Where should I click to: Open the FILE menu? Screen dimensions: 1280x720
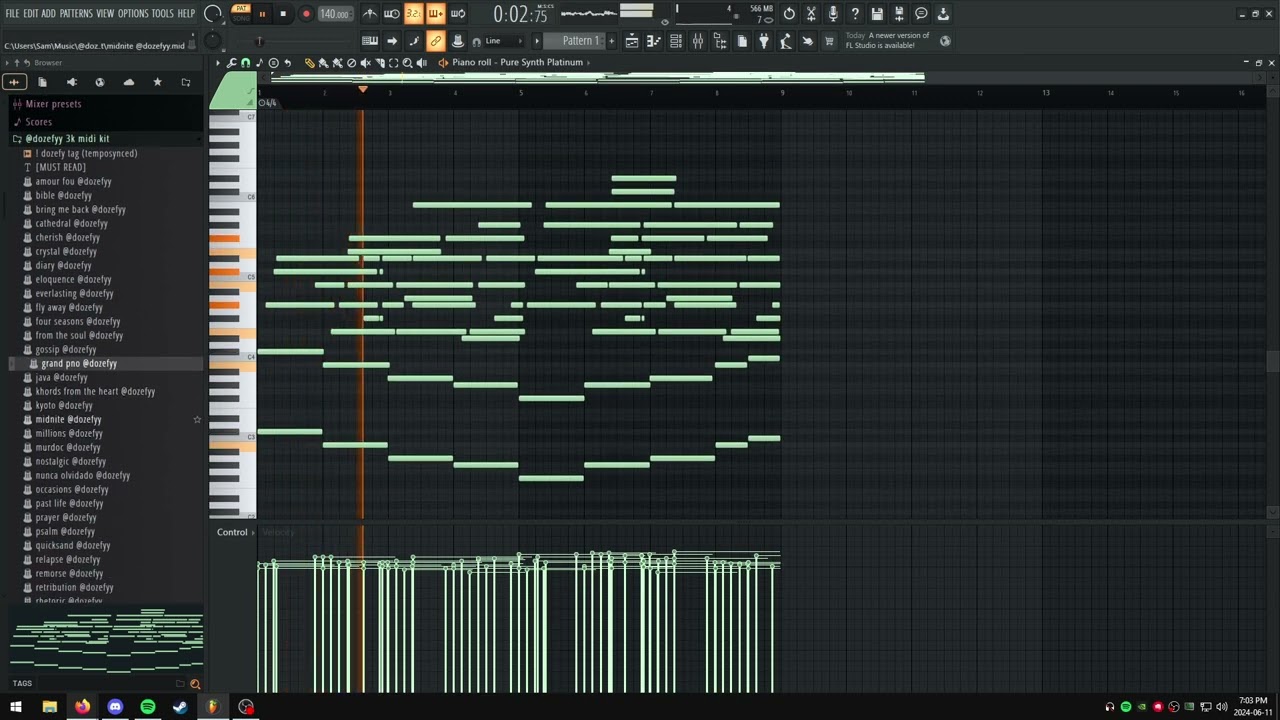click(x=12, y=13)
